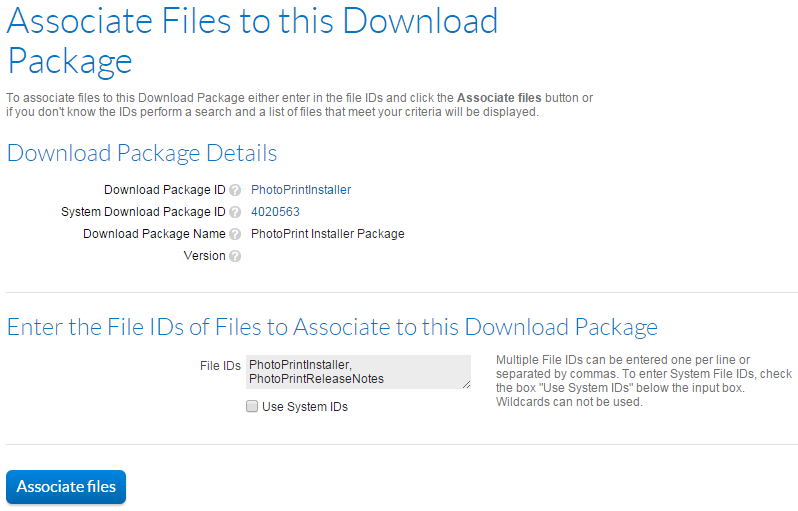The width and height of the screenshot is (798, 511).
Task: Click the "Enter the File IDs" section heading
Action: 332,327
